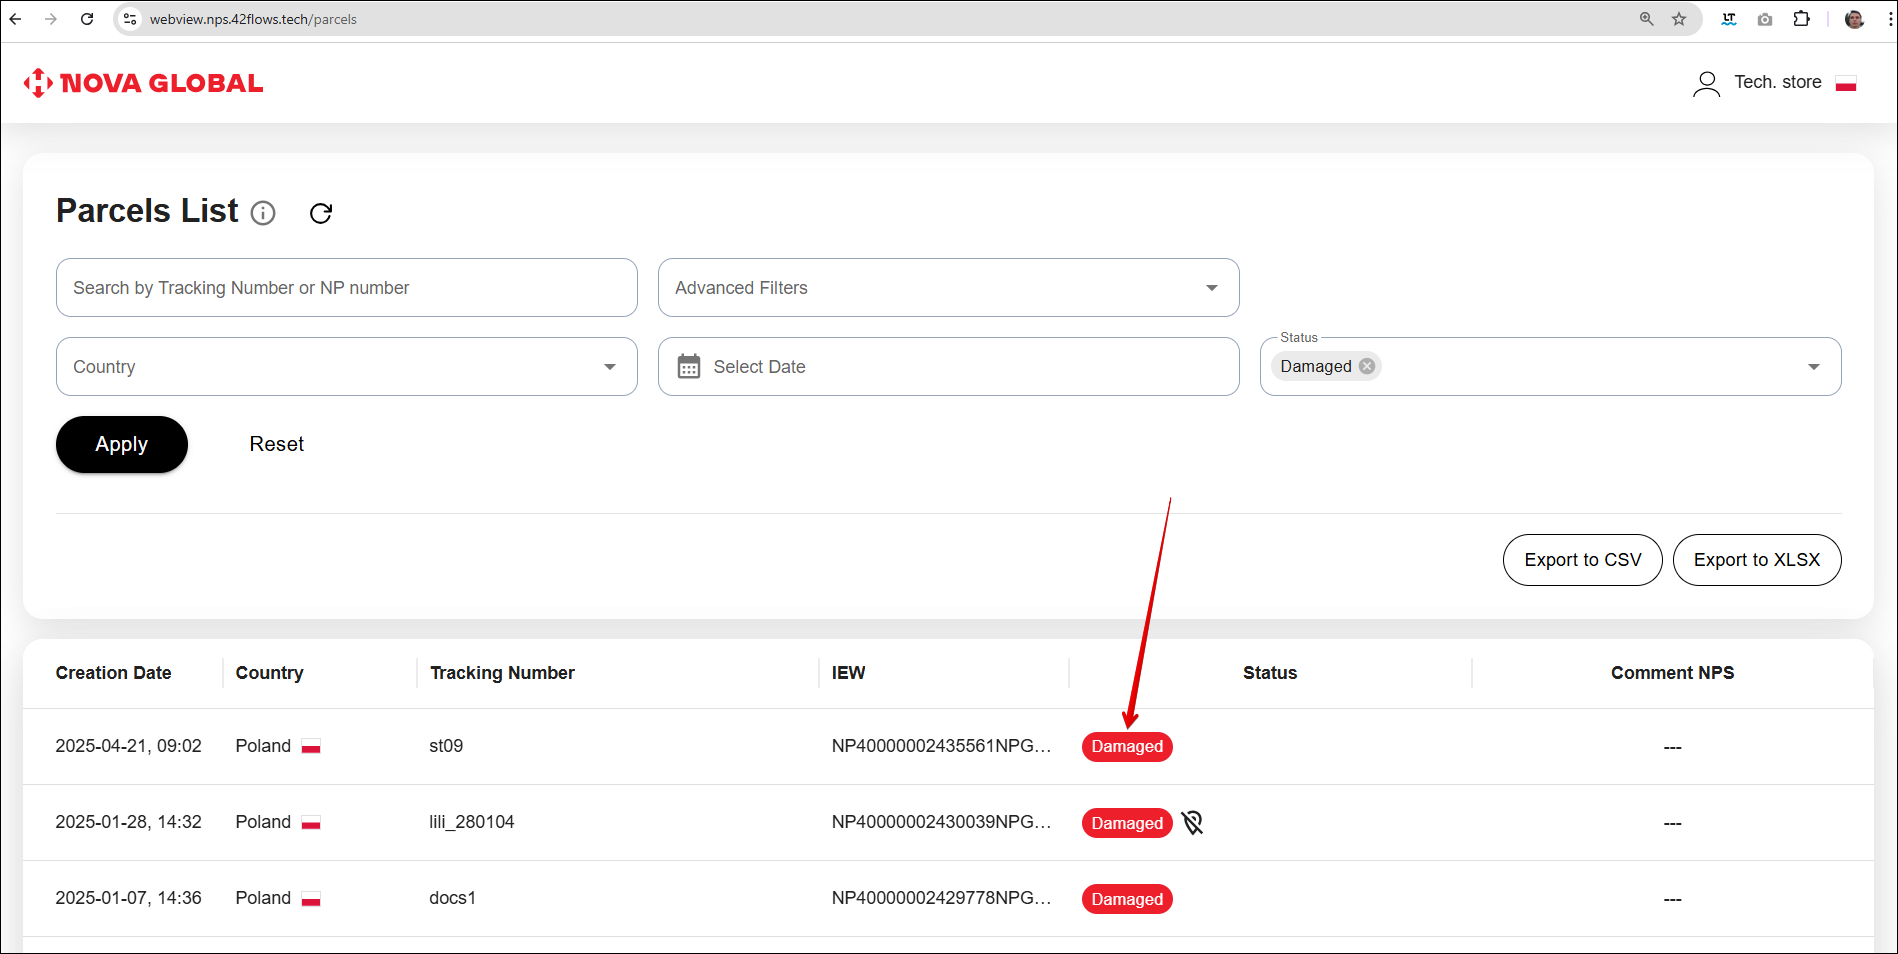Expand the Status dropdown arrow
Viewport: 1898px width, 954px height.
[x=1813, y=367]
